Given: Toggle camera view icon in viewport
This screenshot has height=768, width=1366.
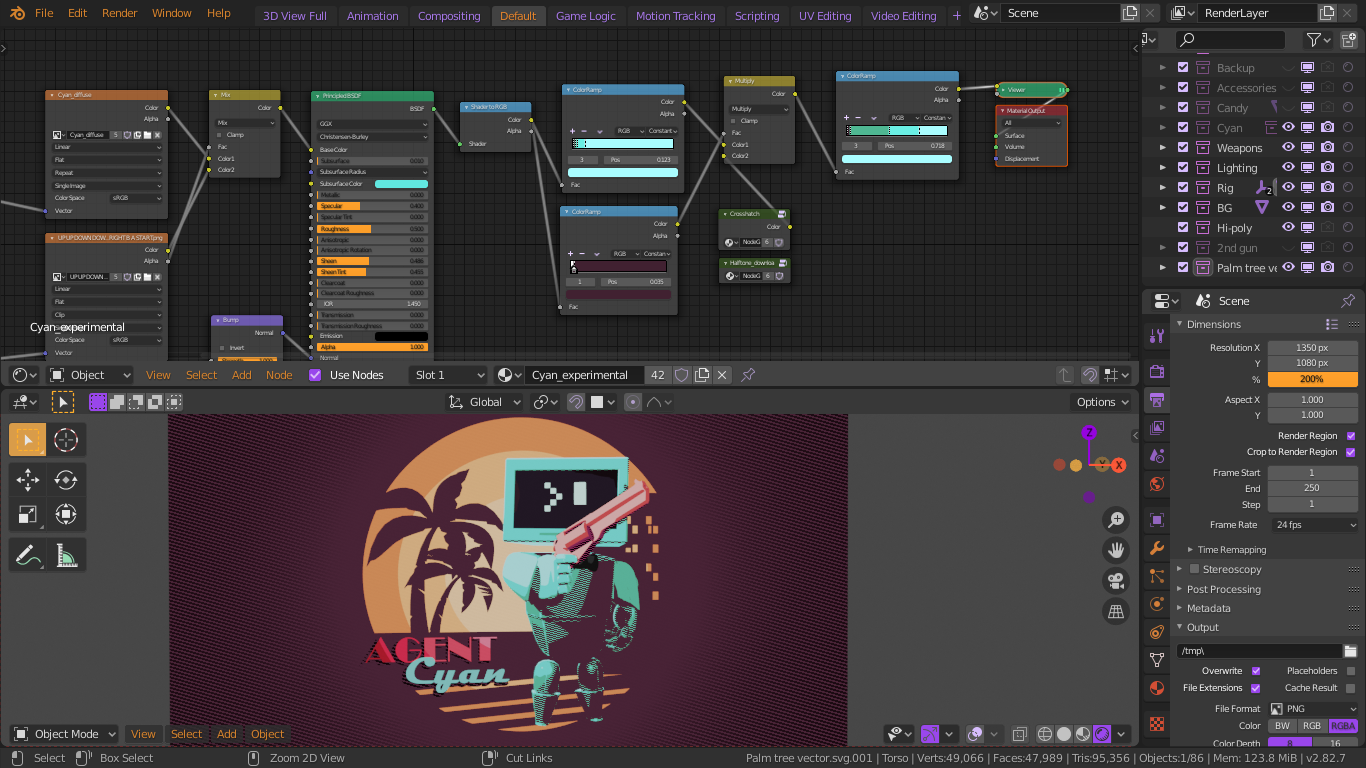Looking at the screenshot, I should 1116,580.
